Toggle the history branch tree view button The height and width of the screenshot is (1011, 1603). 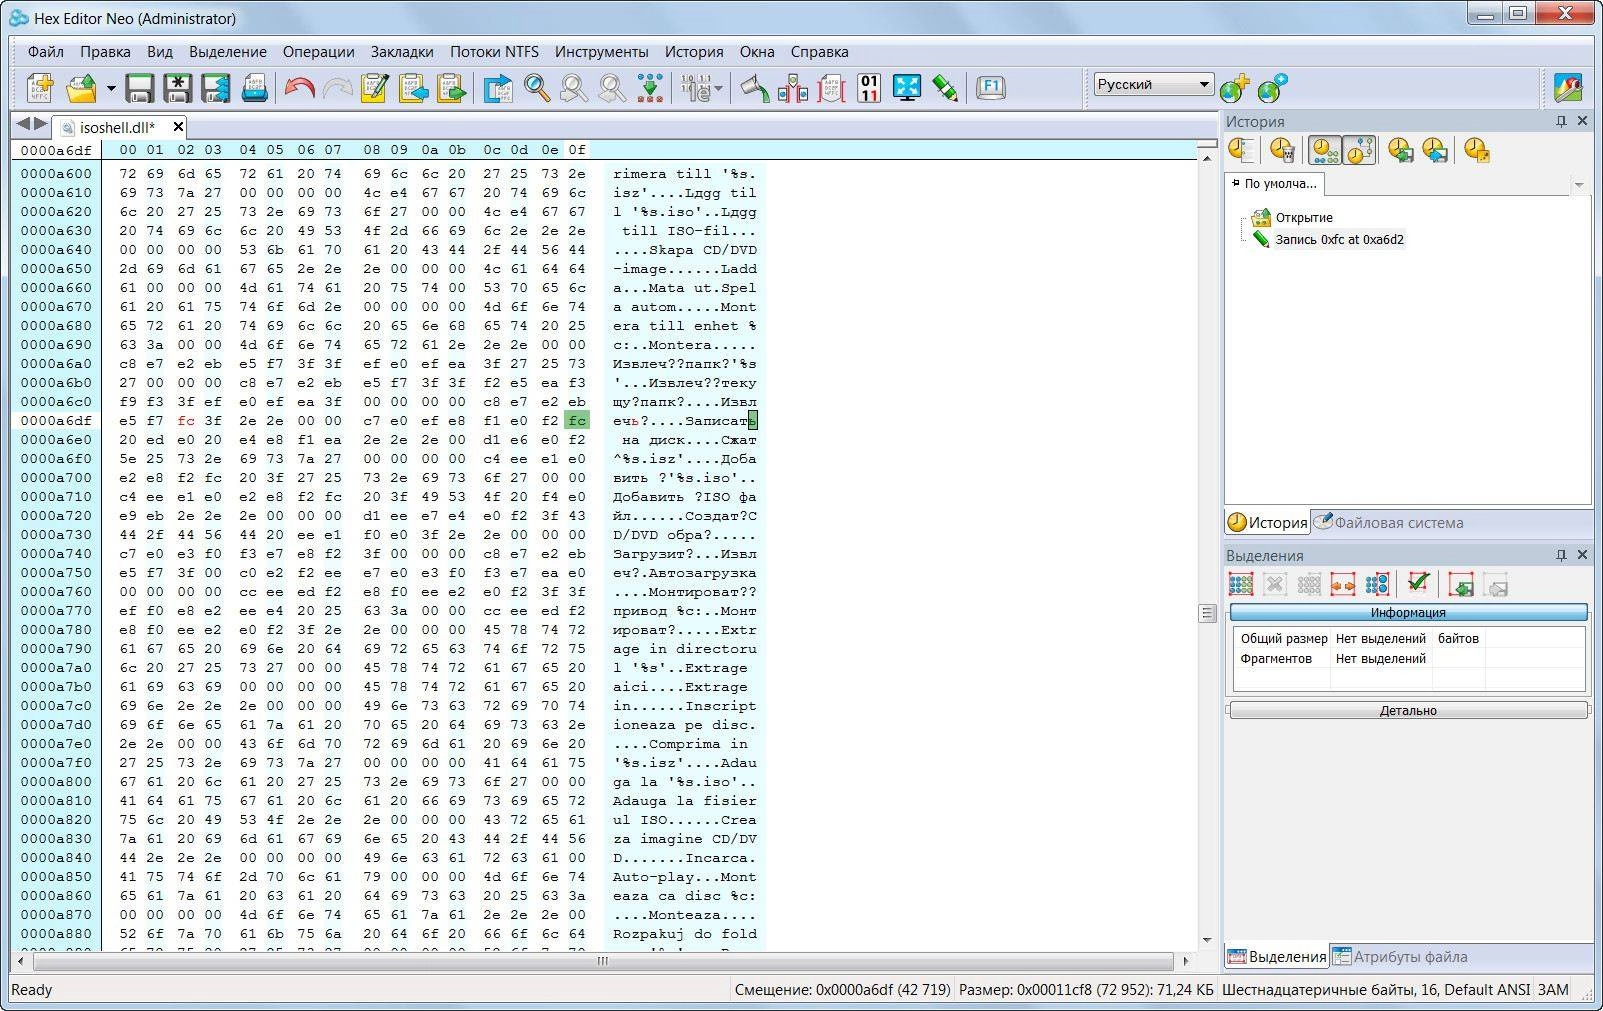click(1360, 150)
